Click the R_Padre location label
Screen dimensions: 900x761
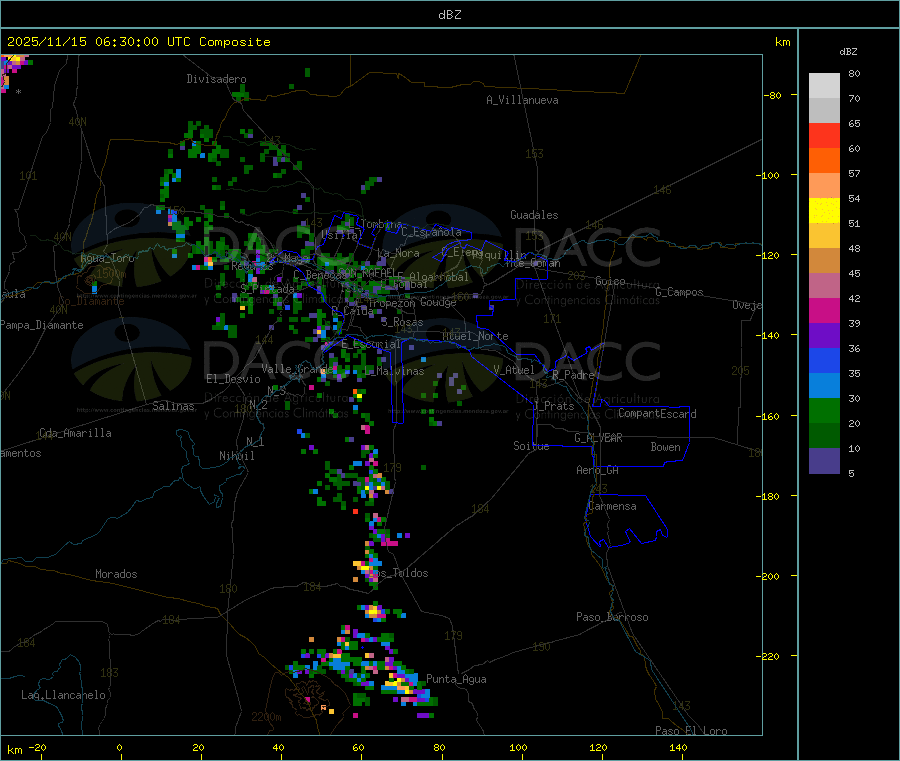(573, 375)
